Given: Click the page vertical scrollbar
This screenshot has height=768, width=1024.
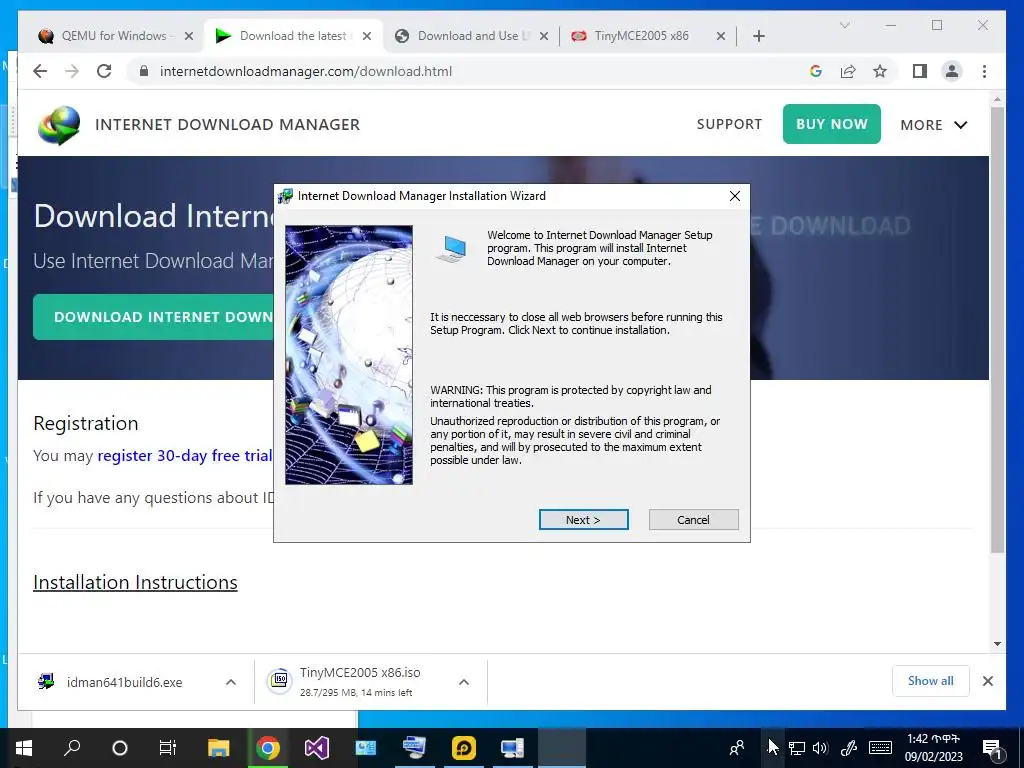Looking at the screenshot, I should (x=997, y=330).
